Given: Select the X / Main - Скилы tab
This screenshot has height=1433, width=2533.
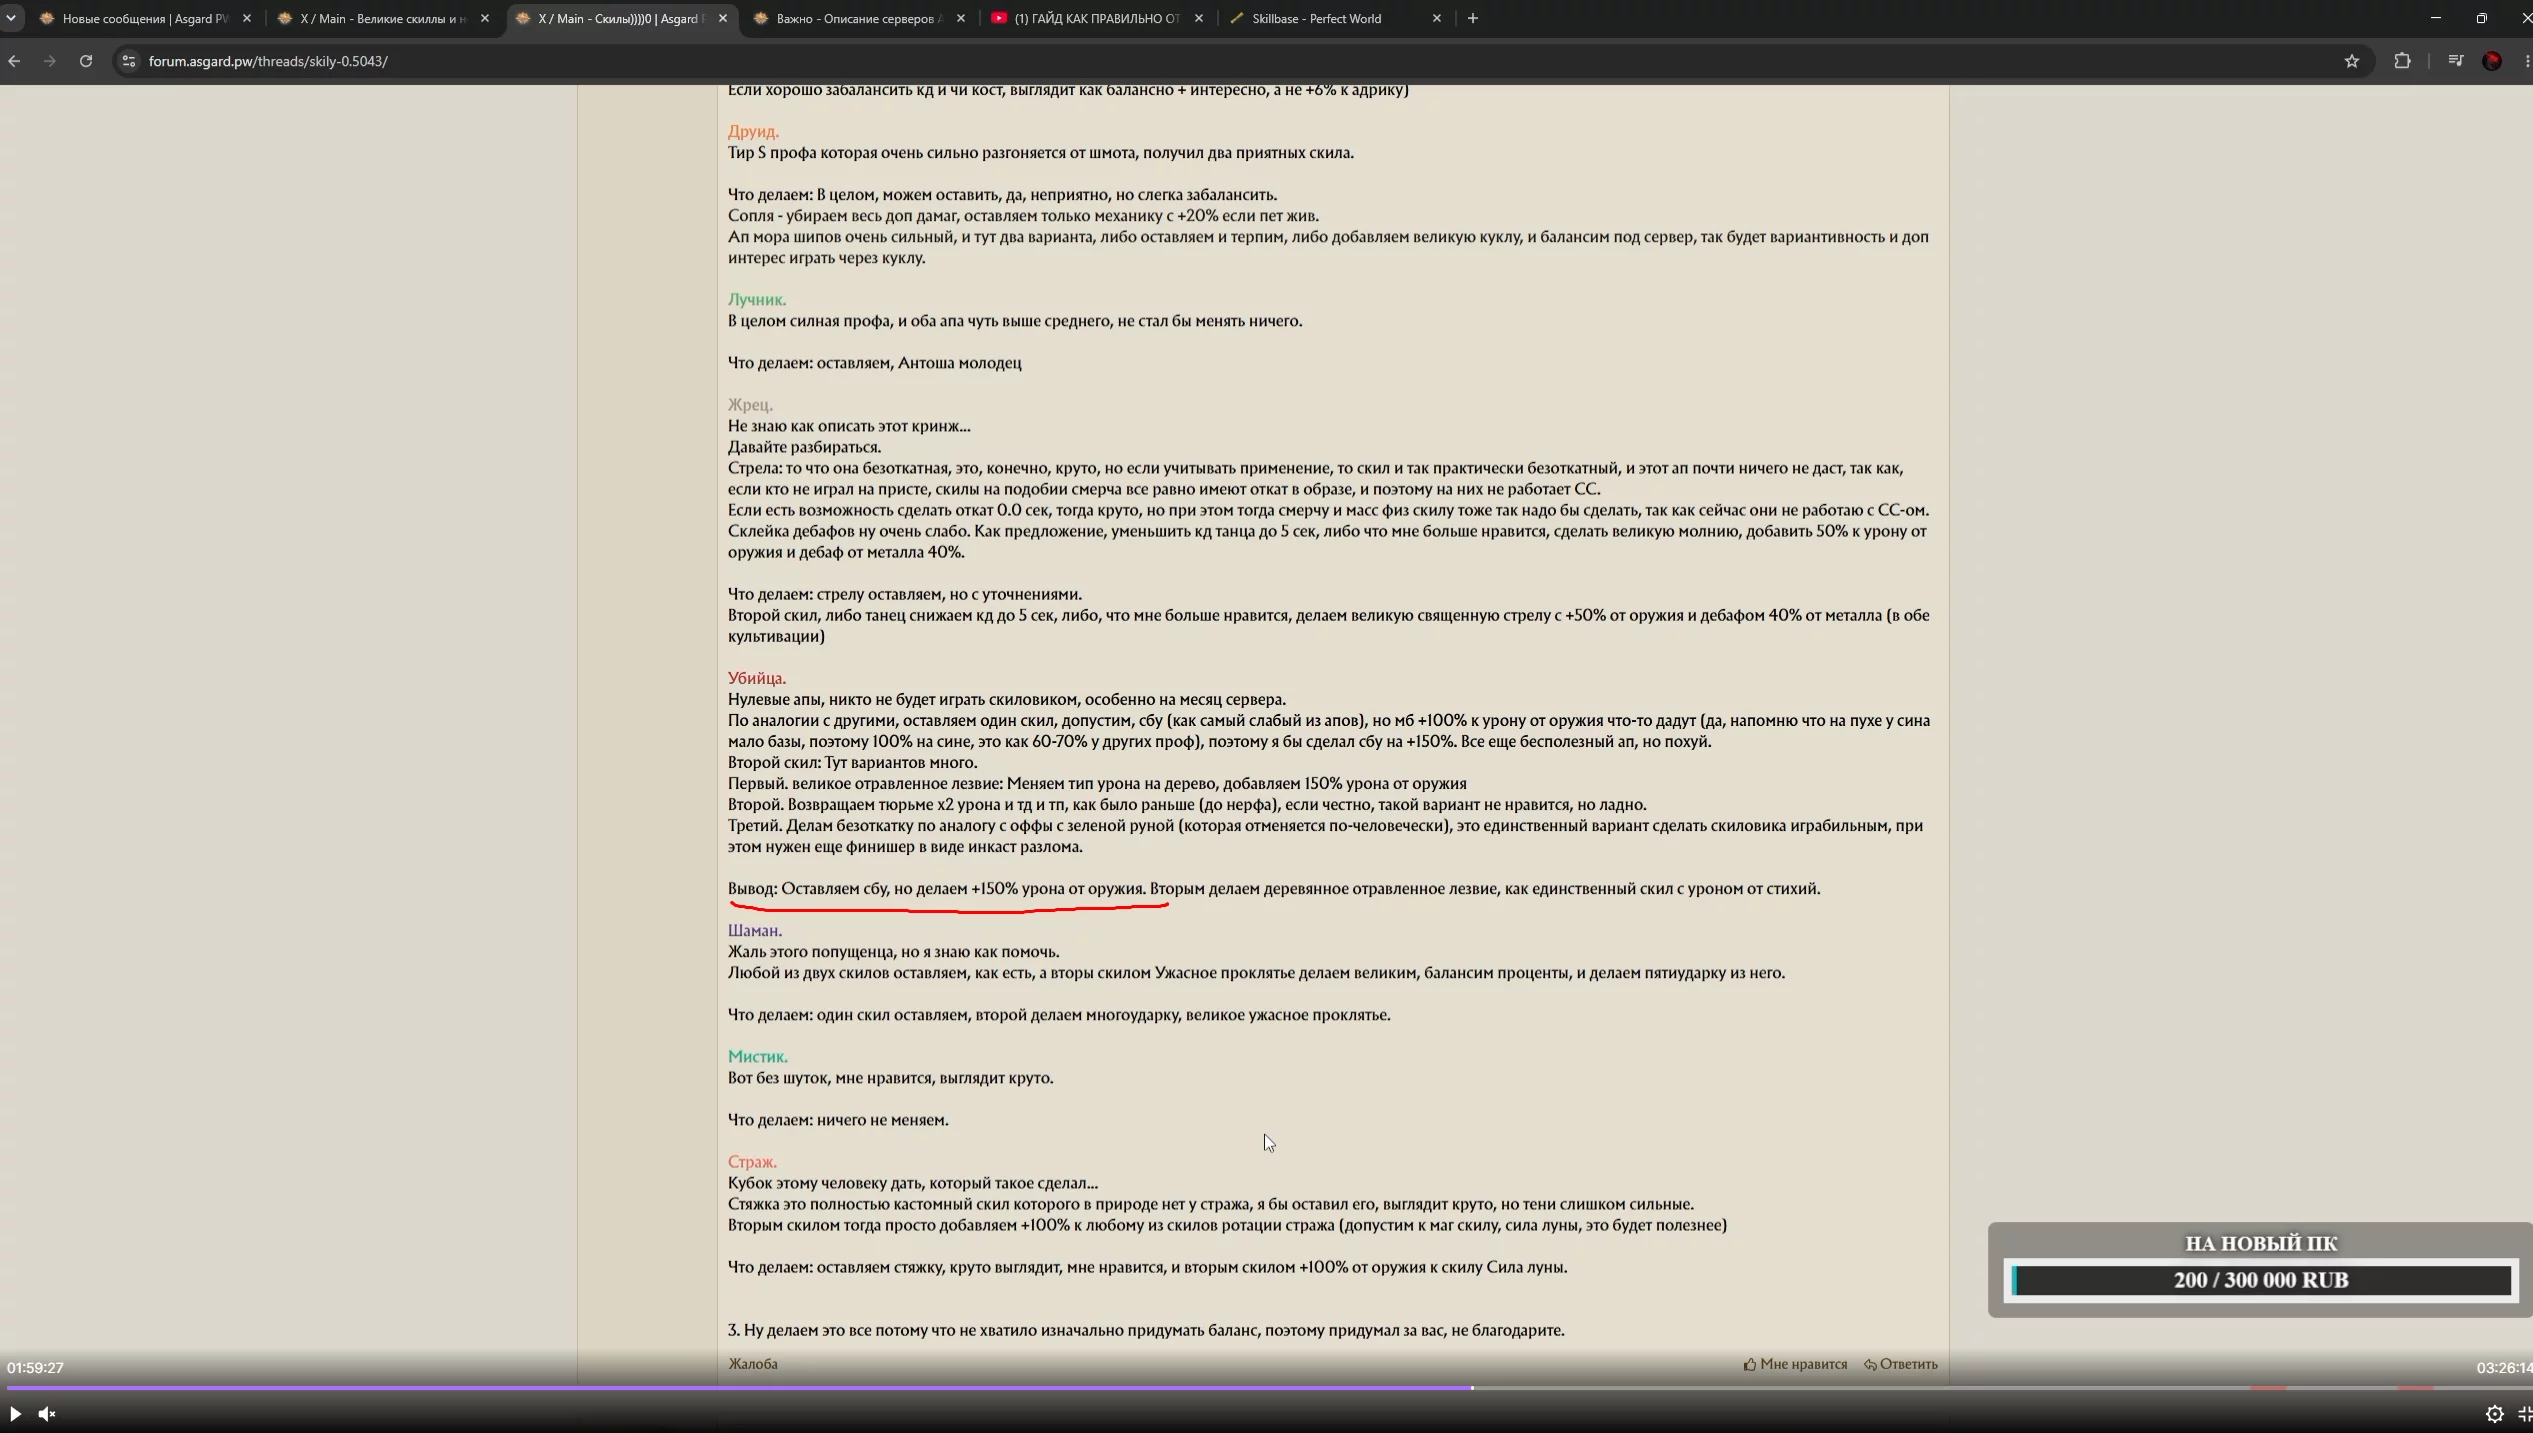Looking at the screenshot, I should pyautogui.click(x=621, y=18).
